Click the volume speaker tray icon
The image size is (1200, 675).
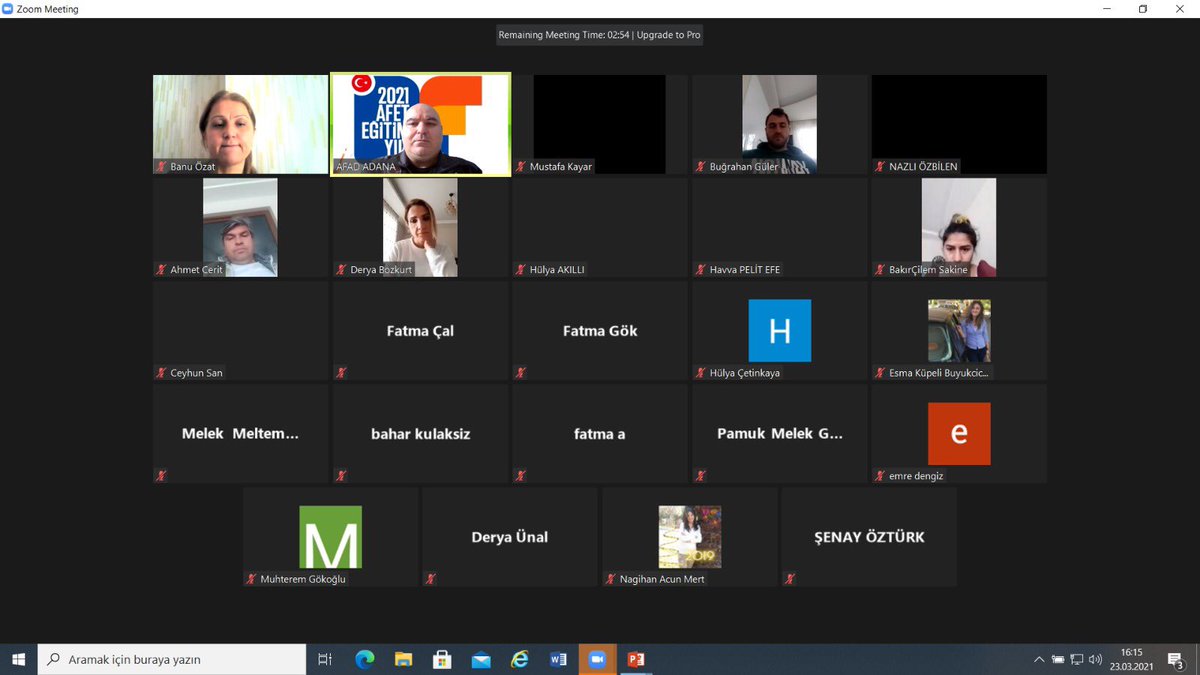[1095, 660]
